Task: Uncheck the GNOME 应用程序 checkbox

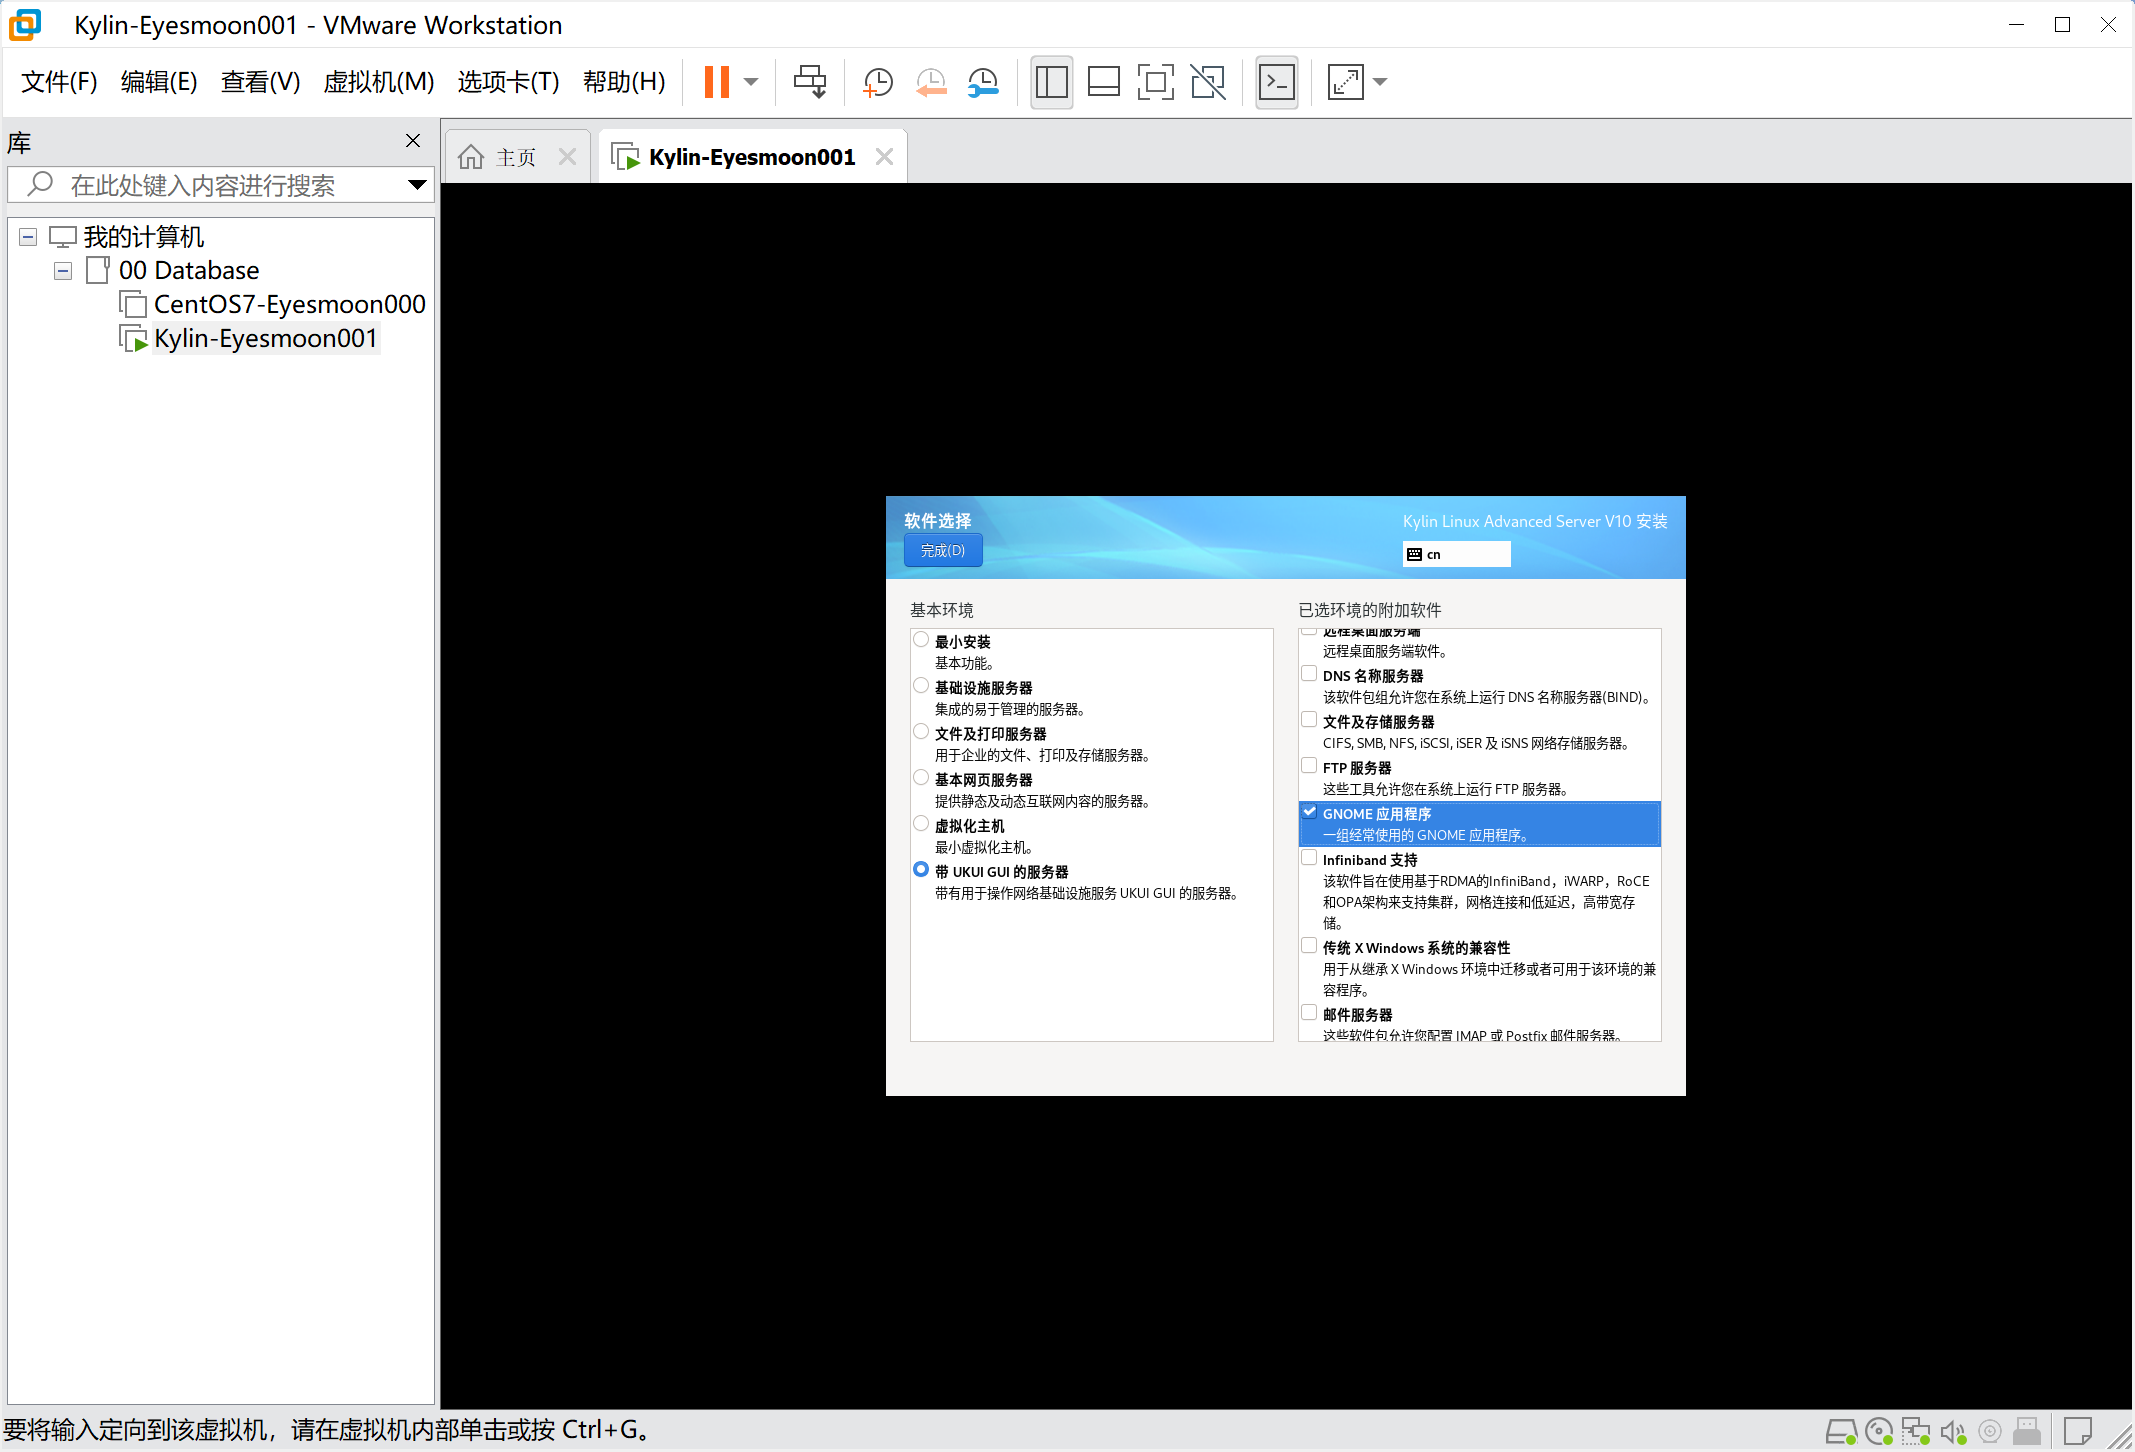Action: click(1309, 812)
